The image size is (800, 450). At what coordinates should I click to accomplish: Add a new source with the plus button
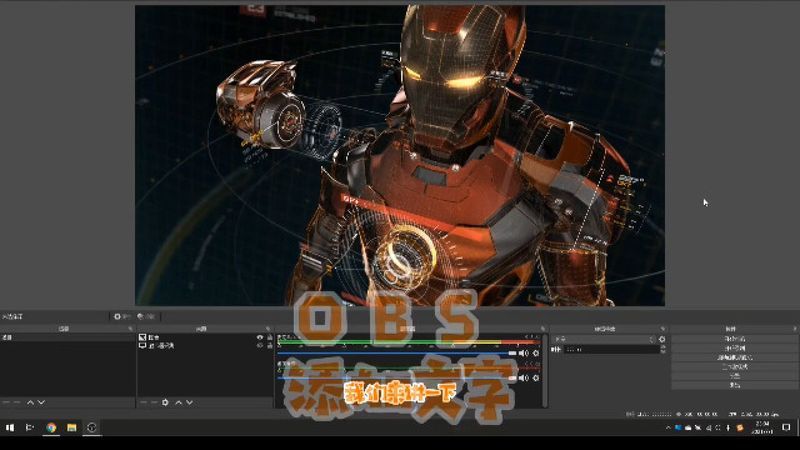click(143, 403)
